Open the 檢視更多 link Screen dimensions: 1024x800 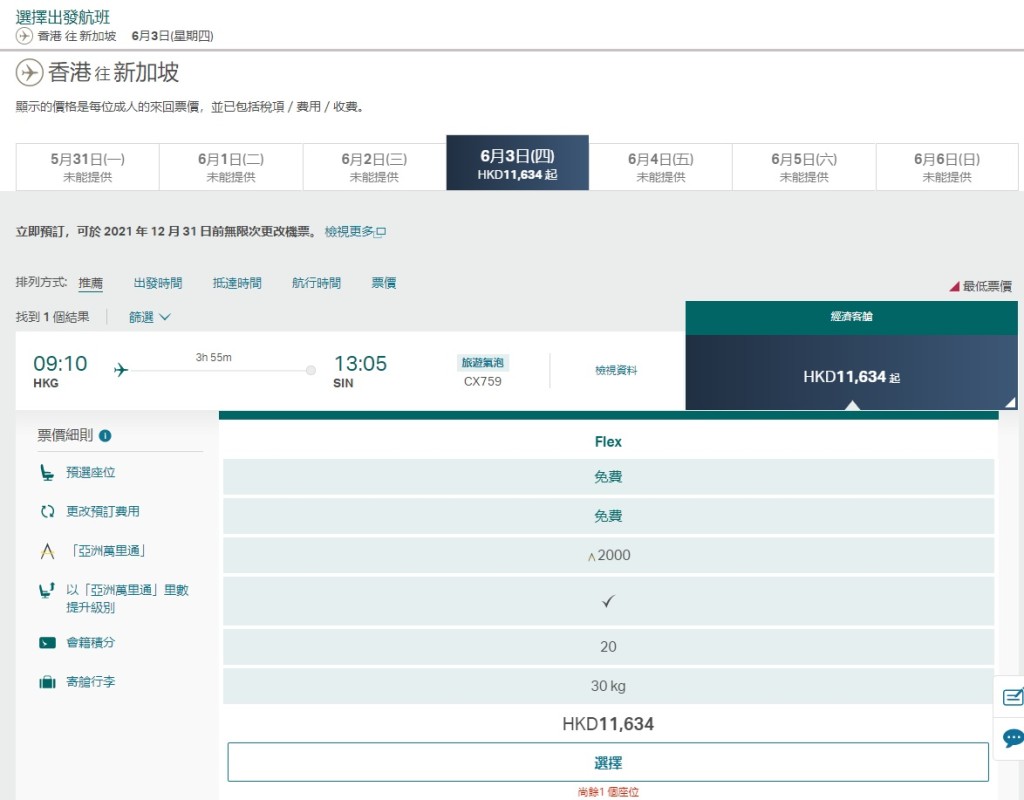(355, 232)
